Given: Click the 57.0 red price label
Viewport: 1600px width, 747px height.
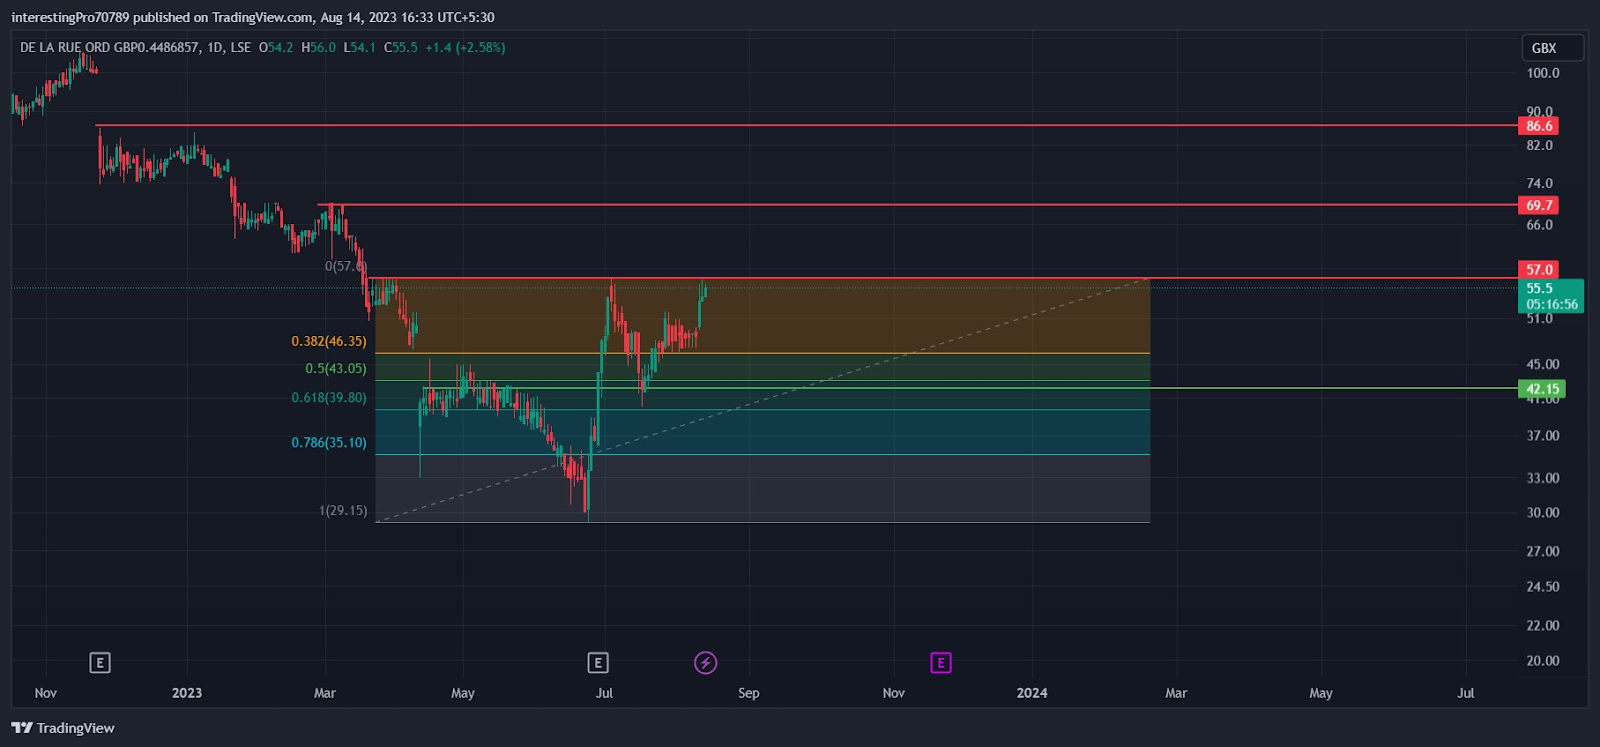Looking at the screenshot, I should 1538,270.
